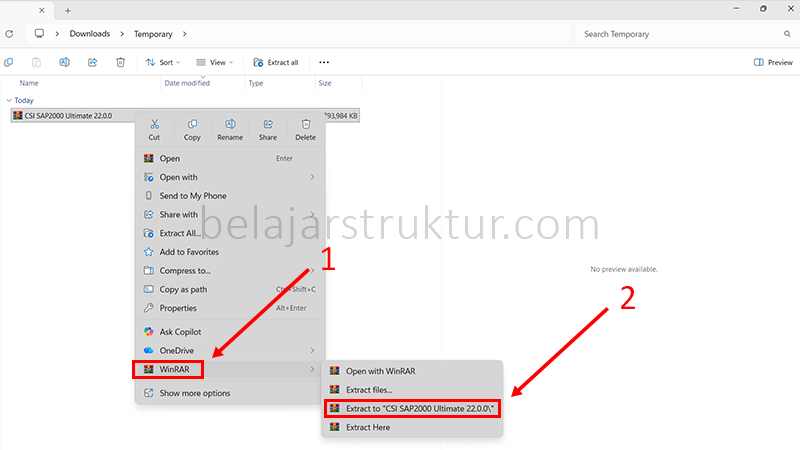Click the Extract all toolbar button
The height and width of the screenshot is (450, 800).
tap(276, 62)
